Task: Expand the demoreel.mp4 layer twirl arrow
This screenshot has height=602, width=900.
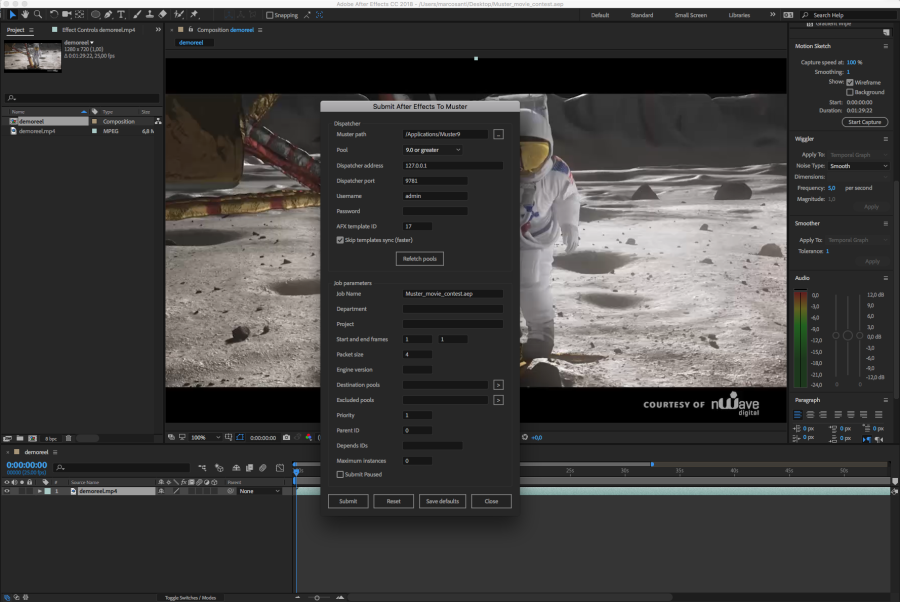Action: (40, 491)
